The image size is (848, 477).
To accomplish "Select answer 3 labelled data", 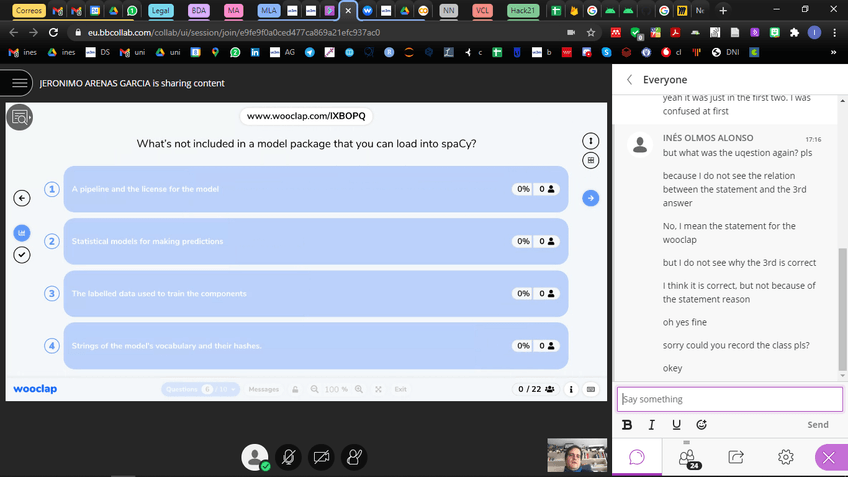I will (316, 294).
